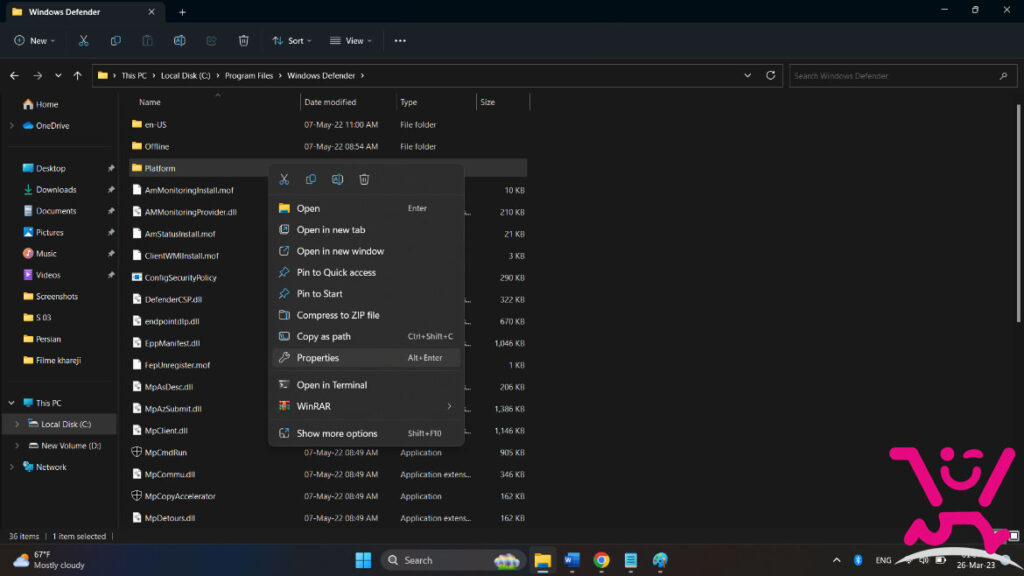This screenshot has height=576, width=1024.
Task: Click Program Files in the breadcrumb
Action: [x=249, y=76]
